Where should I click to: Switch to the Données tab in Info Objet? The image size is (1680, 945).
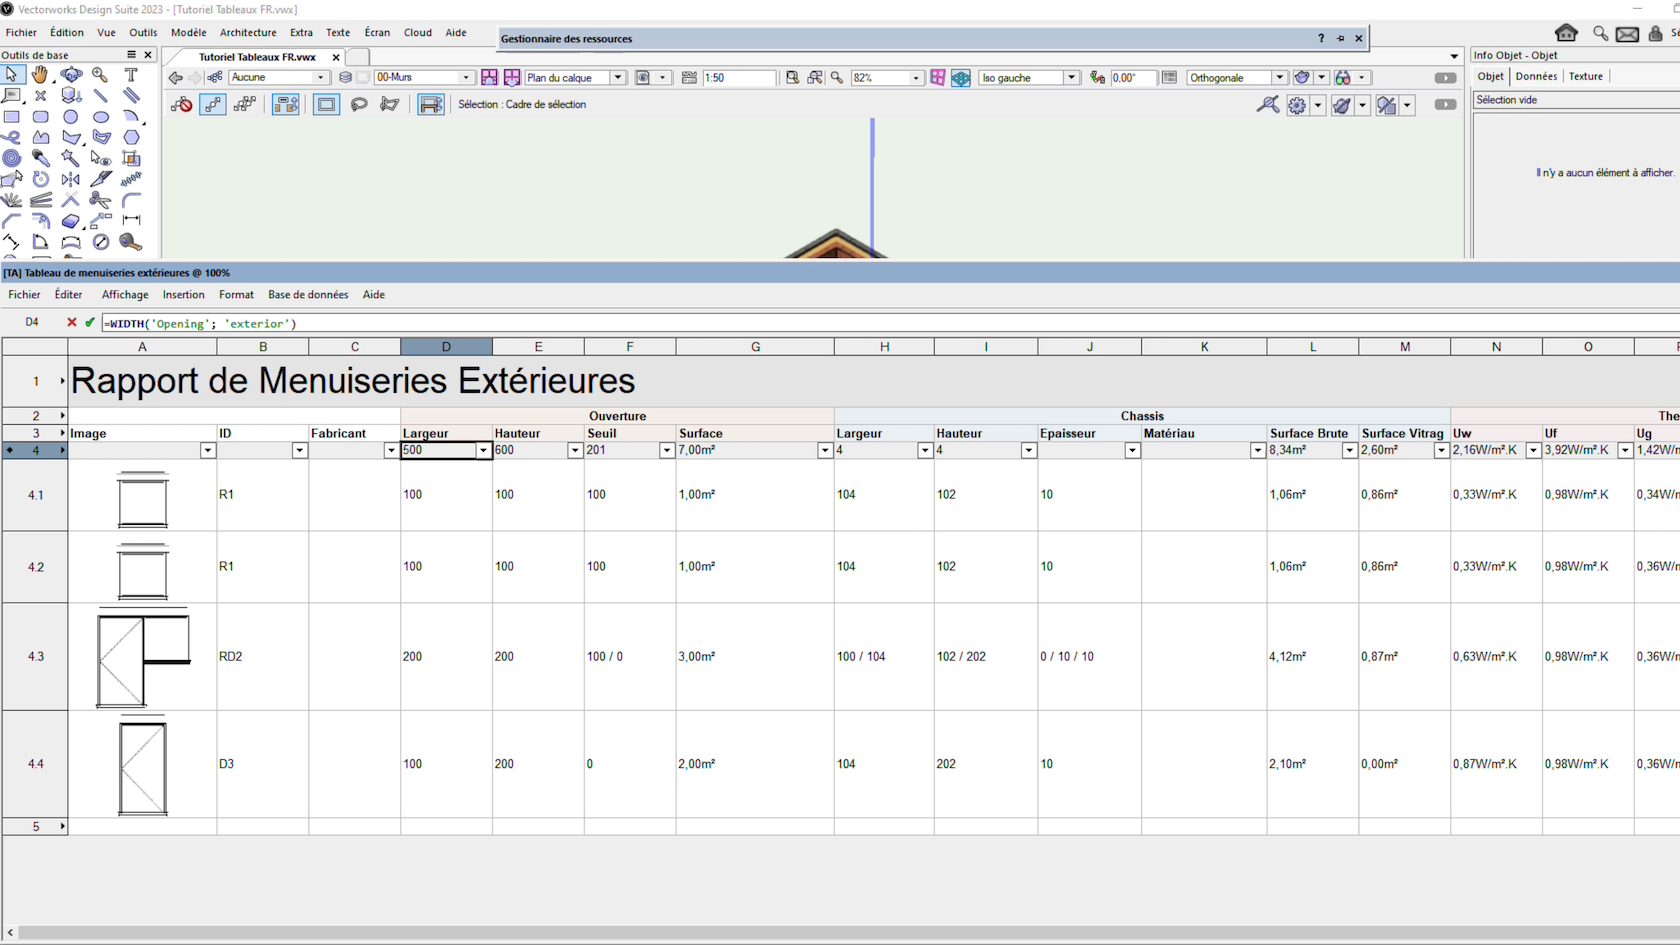click(x=1536, y=76)
